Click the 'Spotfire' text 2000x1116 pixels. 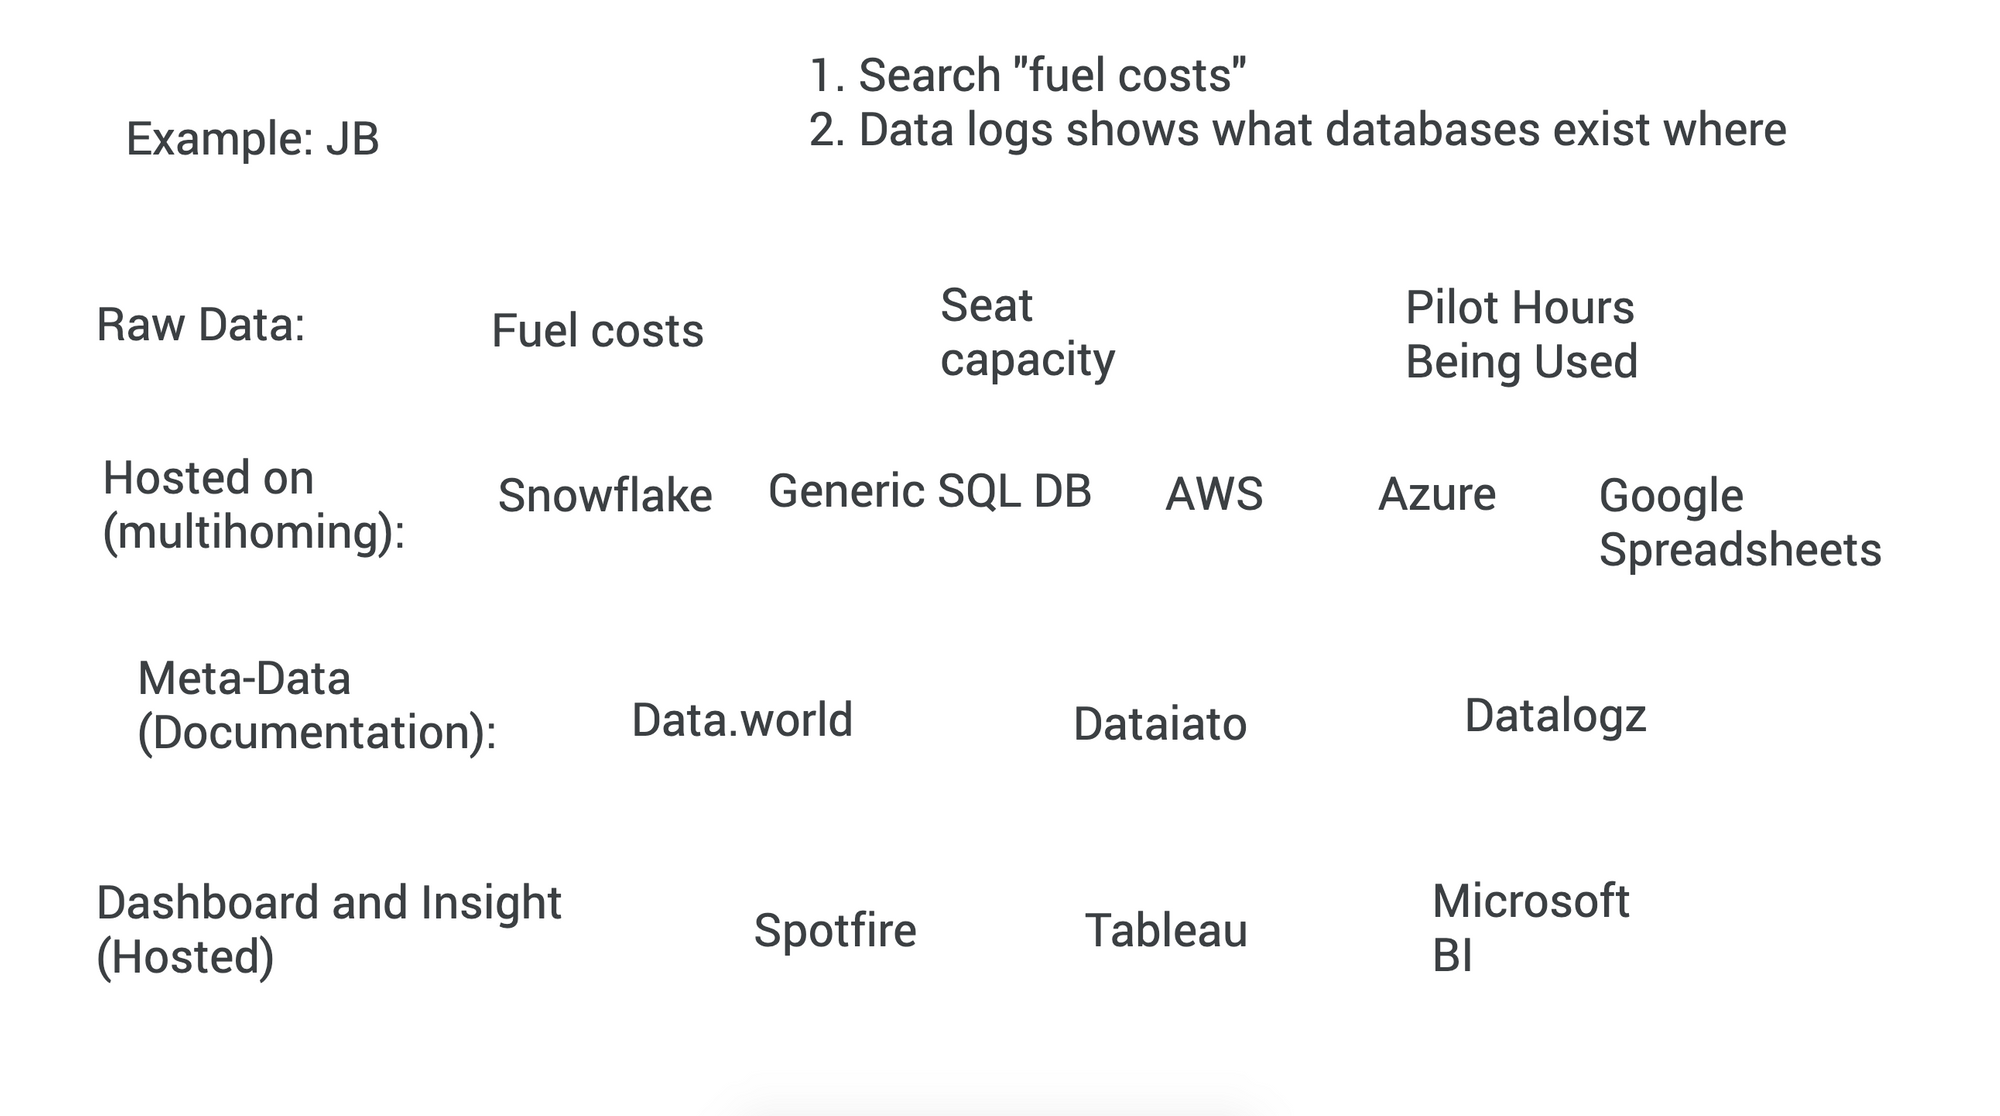(x=835, y=931)
